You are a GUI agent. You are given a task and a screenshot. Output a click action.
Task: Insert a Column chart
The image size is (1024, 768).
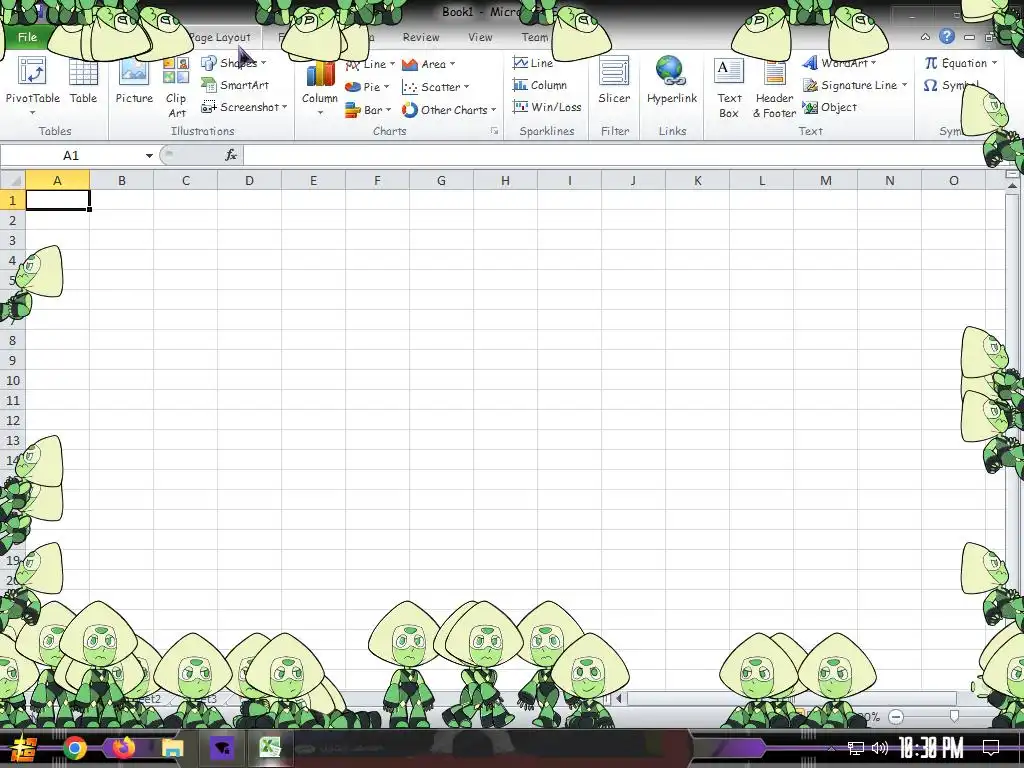click(319, 88)
